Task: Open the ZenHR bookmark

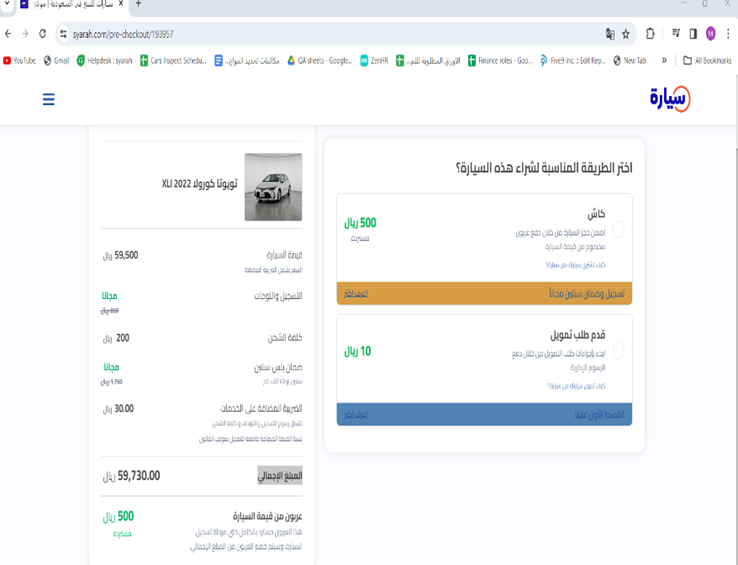Action: coord(374,61)
